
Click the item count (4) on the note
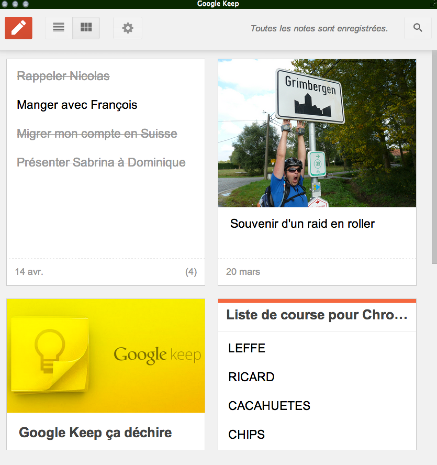click(x=191, y=272)
